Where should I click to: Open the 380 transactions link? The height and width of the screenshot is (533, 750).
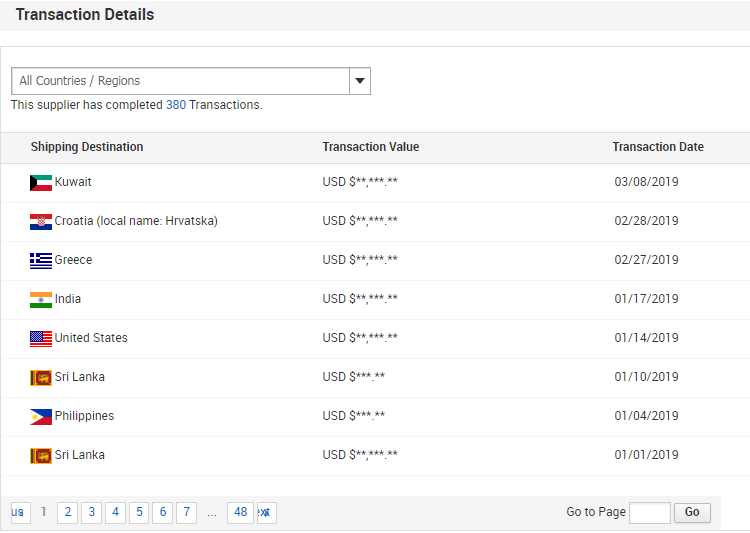(x=175, y=105)
